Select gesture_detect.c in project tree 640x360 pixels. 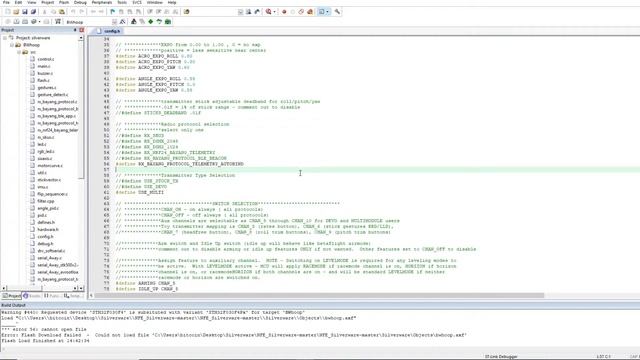click(x=53, y=95)
